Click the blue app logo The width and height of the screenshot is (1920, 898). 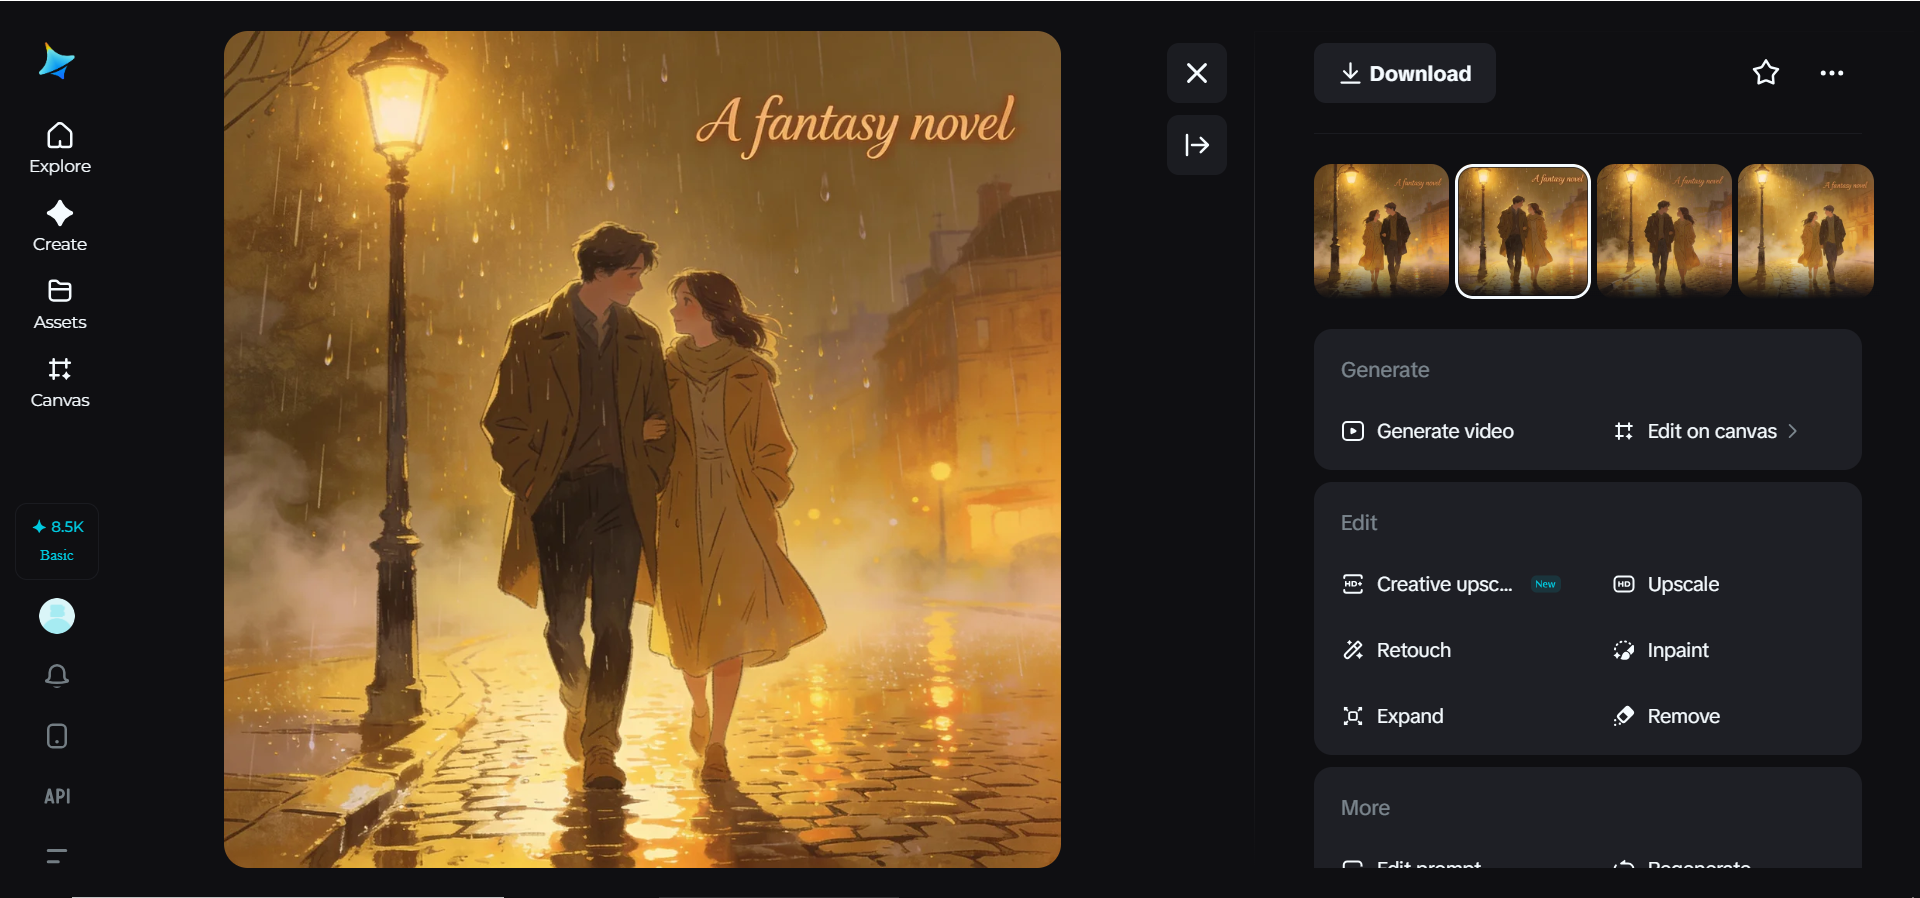(57, 62)
